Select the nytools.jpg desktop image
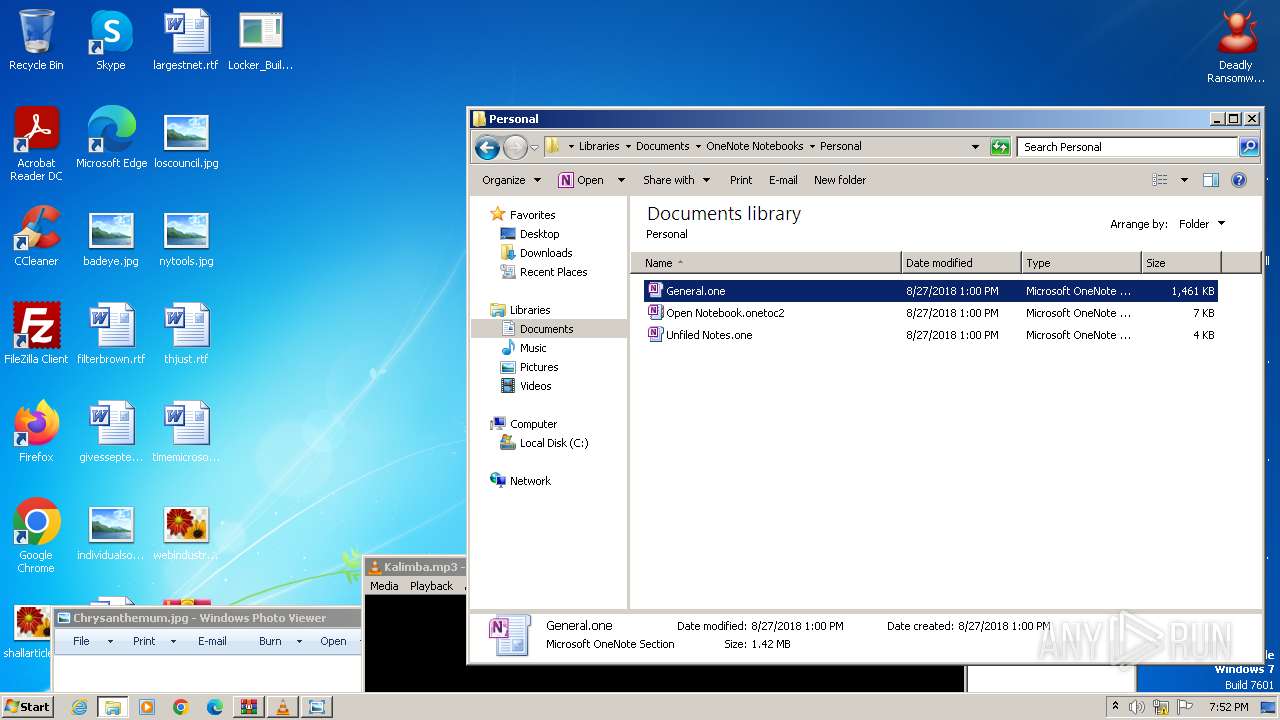 point(186,236)
